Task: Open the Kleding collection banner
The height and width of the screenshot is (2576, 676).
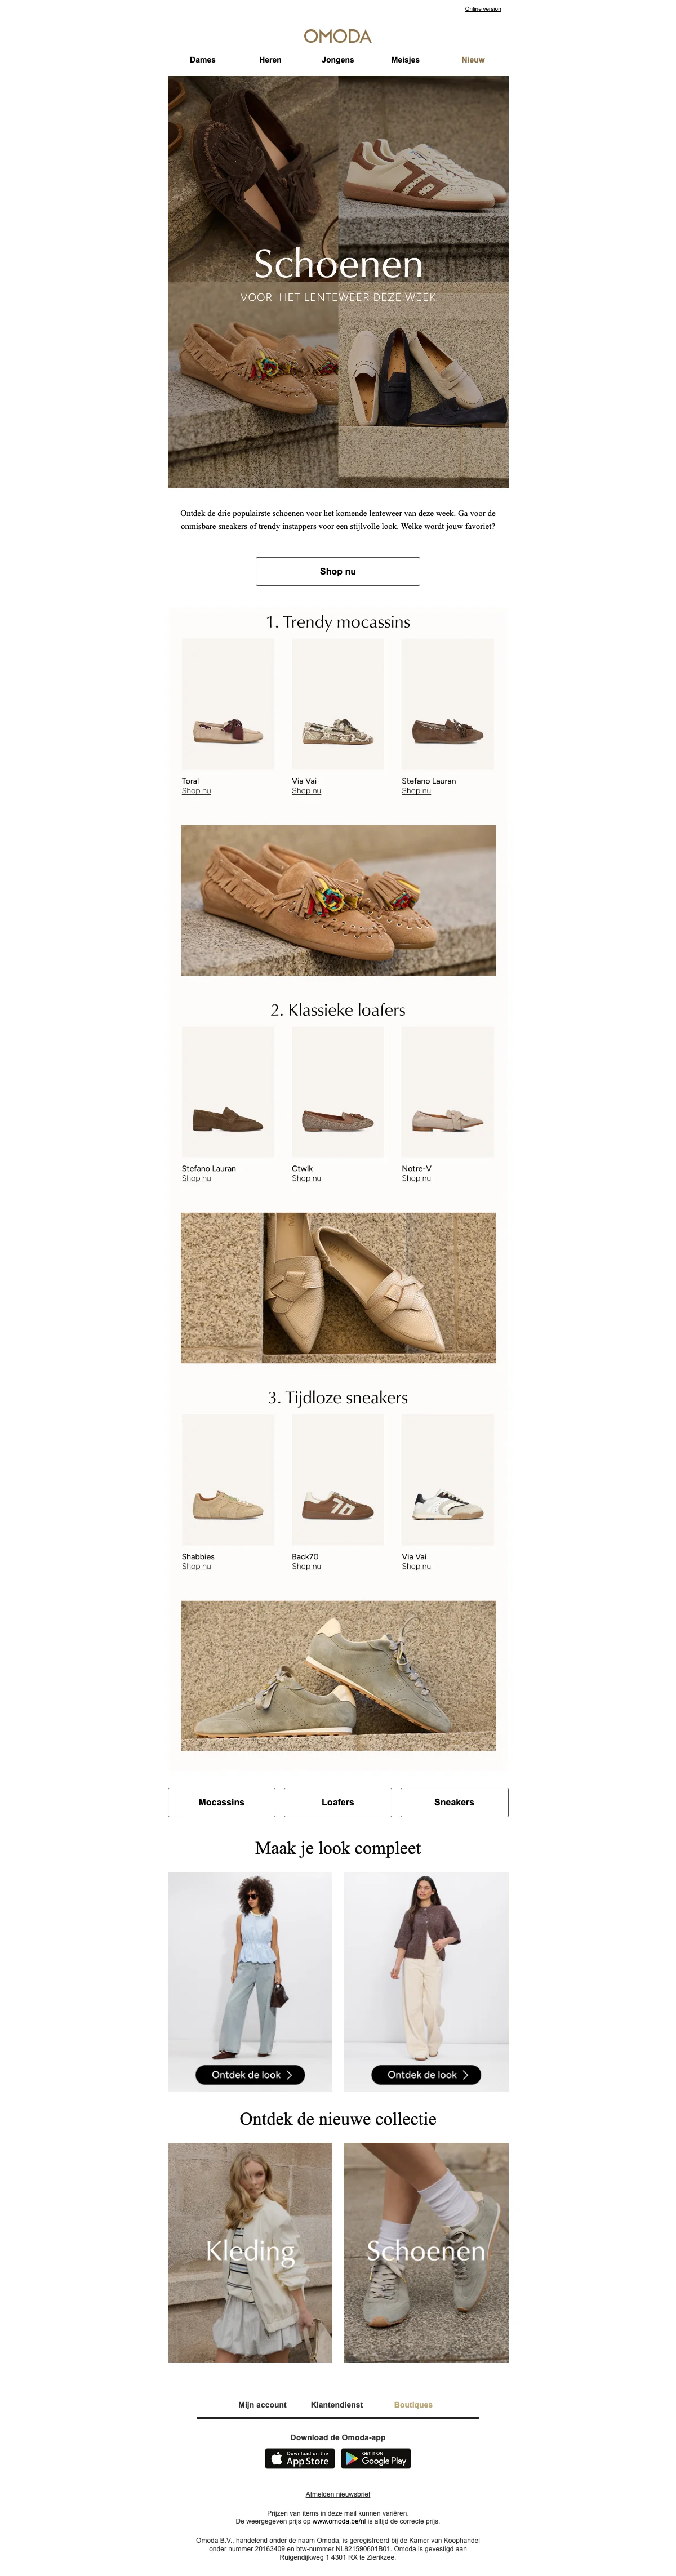Action: tap(250, 2252)
